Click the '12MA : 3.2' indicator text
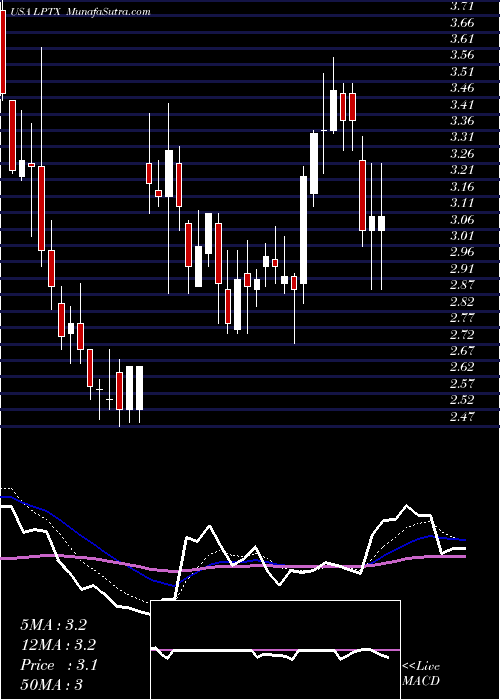 pyautogui.click(x=58, y=645)
